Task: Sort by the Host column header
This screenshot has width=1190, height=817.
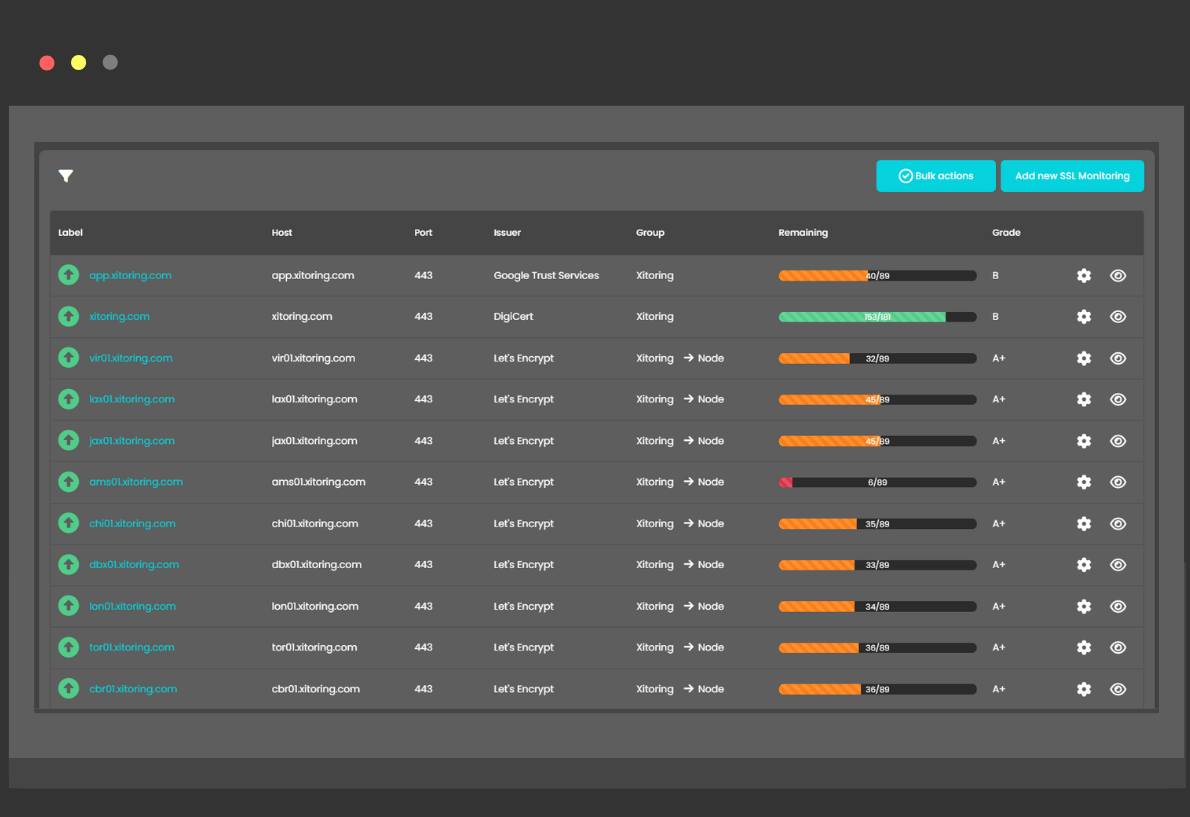Action: [x=282, y=232]
